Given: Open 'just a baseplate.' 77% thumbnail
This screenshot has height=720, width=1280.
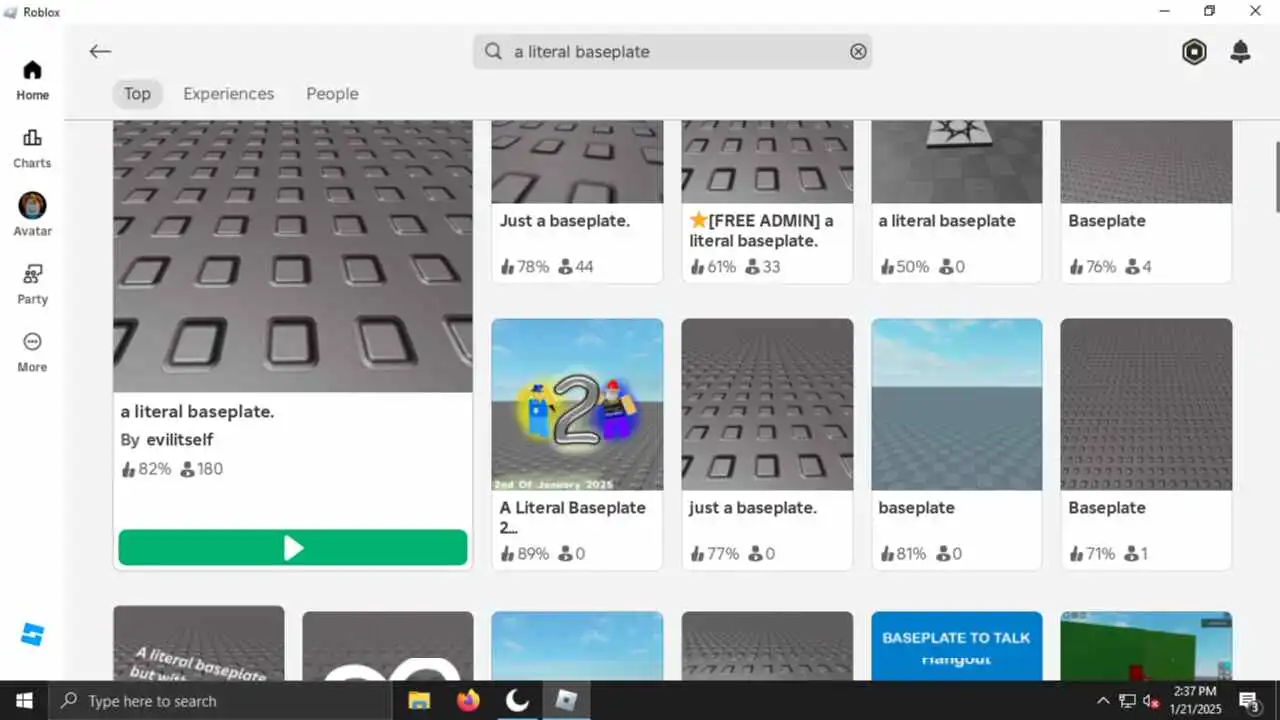Looking at the screenshot, I should tap(767, 404).
